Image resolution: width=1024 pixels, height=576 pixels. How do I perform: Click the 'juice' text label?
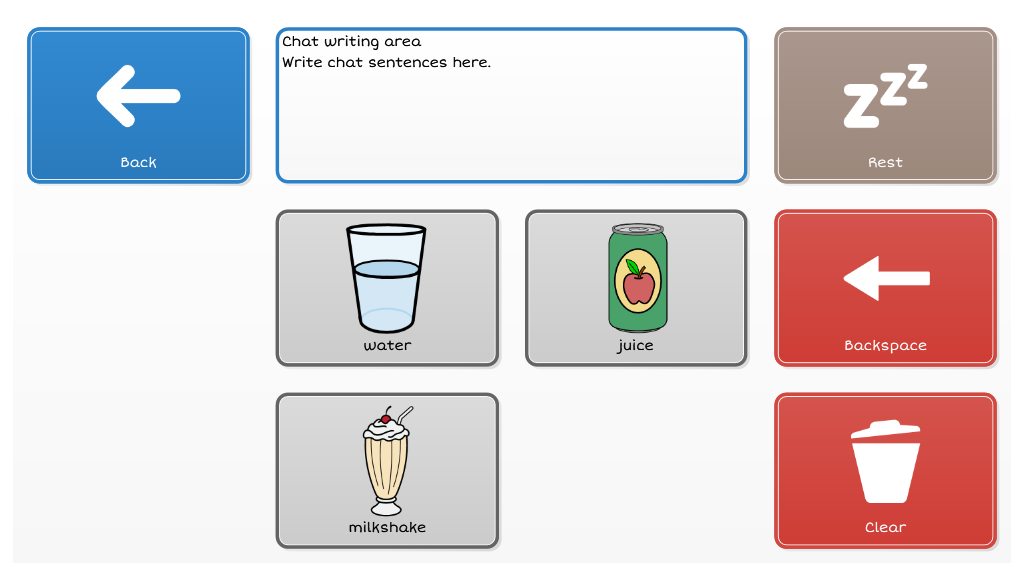(635, 345)
